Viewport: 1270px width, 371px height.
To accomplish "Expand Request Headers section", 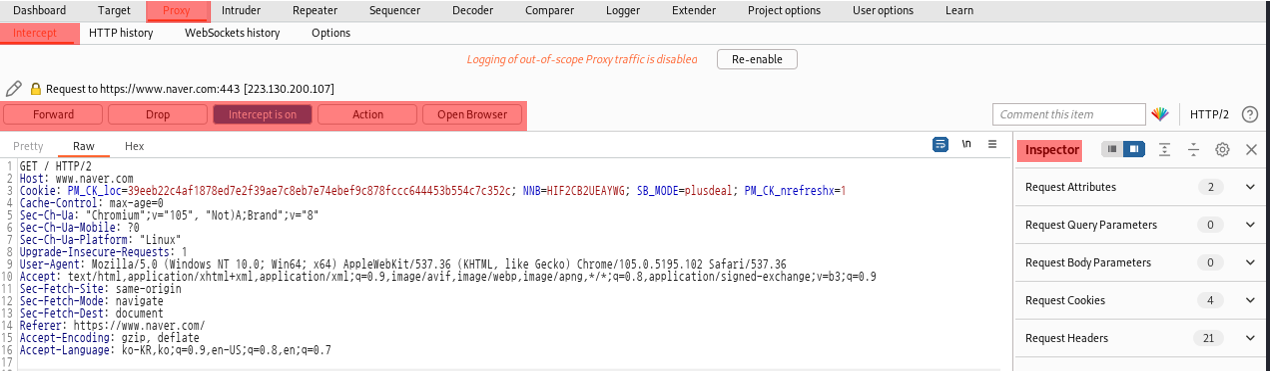I will (x=1250, y=338).
